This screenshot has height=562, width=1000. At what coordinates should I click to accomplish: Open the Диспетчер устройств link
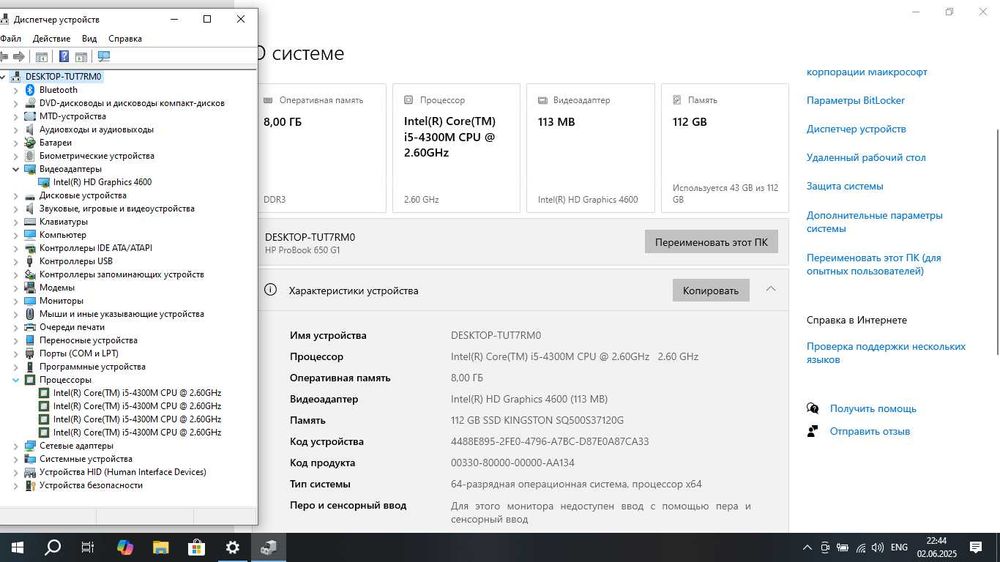[856, 129]
